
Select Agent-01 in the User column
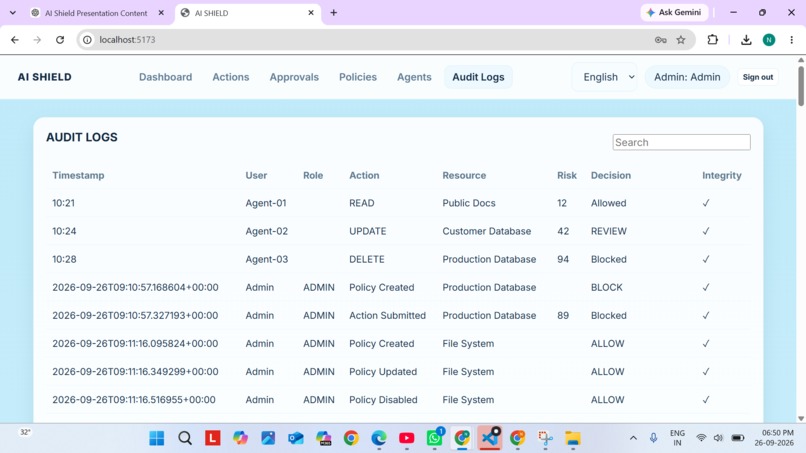click(266, 203)
